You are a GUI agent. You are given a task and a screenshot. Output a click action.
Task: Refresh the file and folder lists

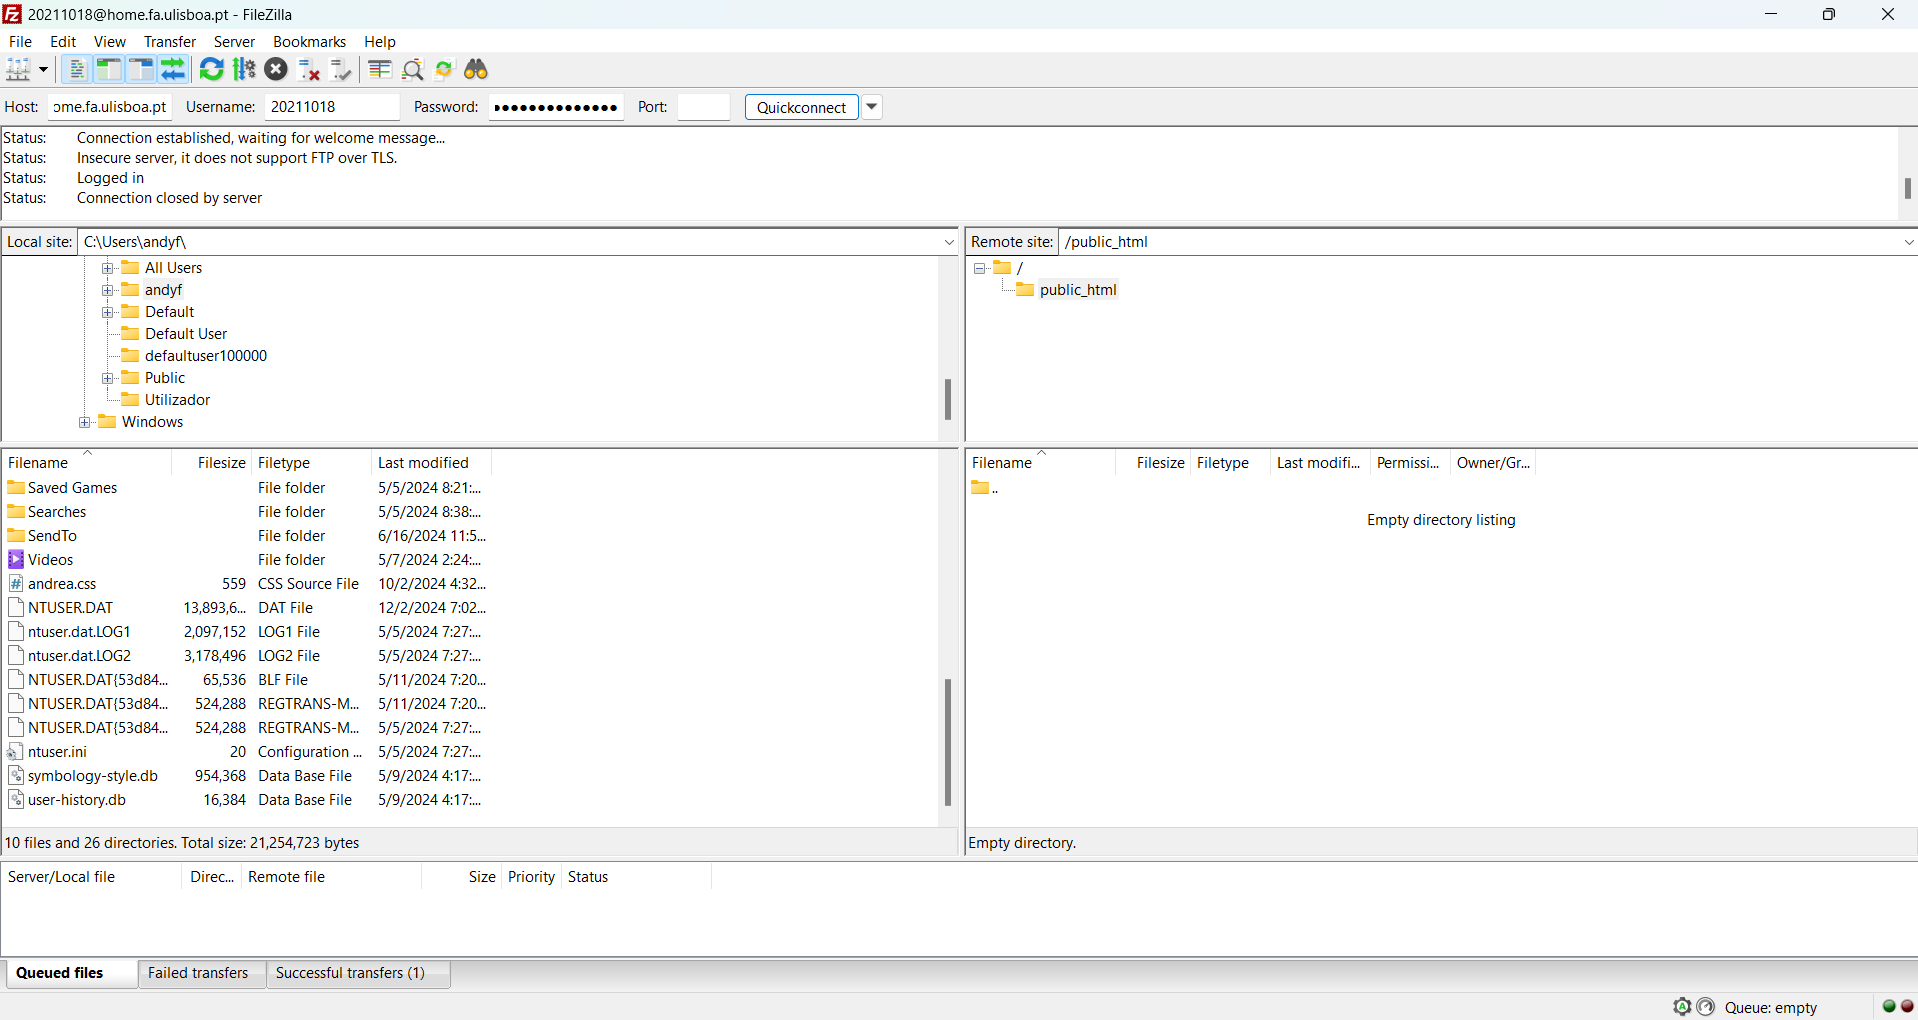(212, 69)
